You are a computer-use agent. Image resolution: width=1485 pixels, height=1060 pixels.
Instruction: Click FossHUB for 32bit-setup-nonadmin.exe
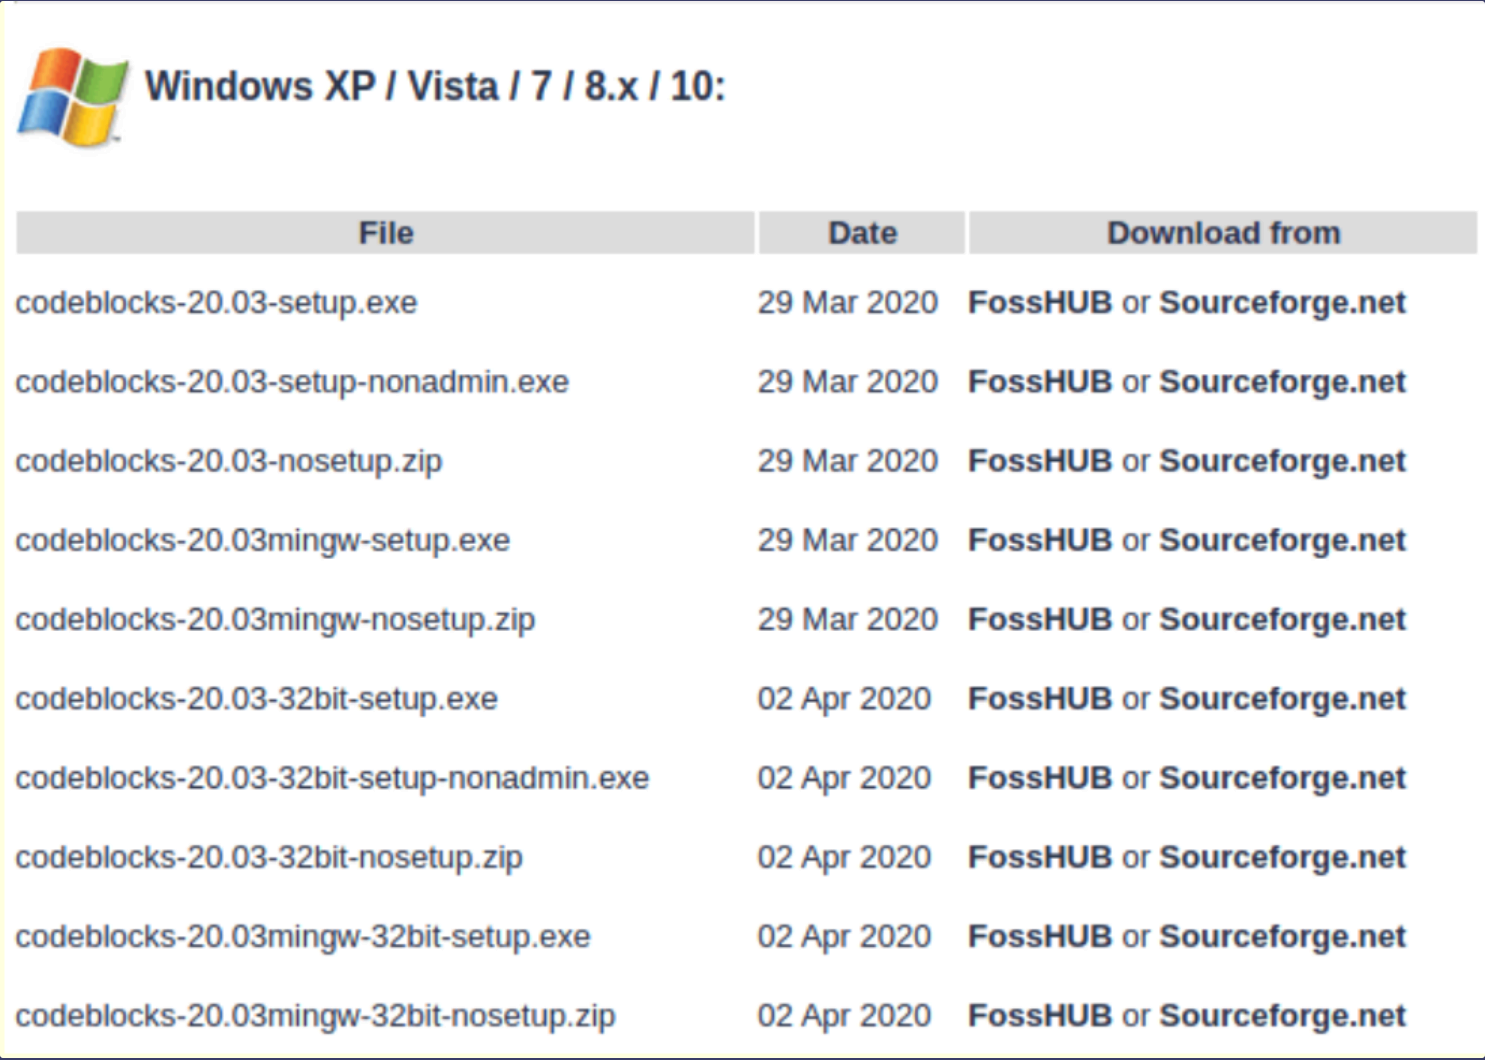tap(1039, 777)
